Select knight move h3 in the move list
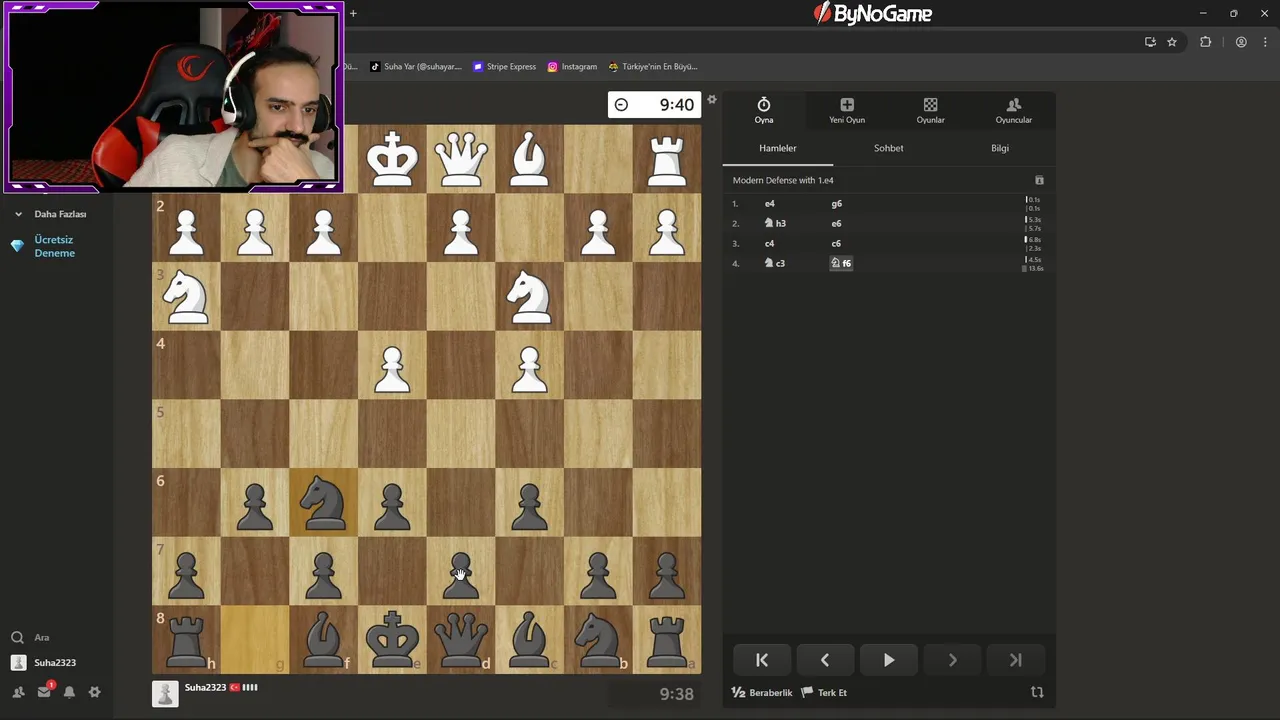 coord(775,223)
